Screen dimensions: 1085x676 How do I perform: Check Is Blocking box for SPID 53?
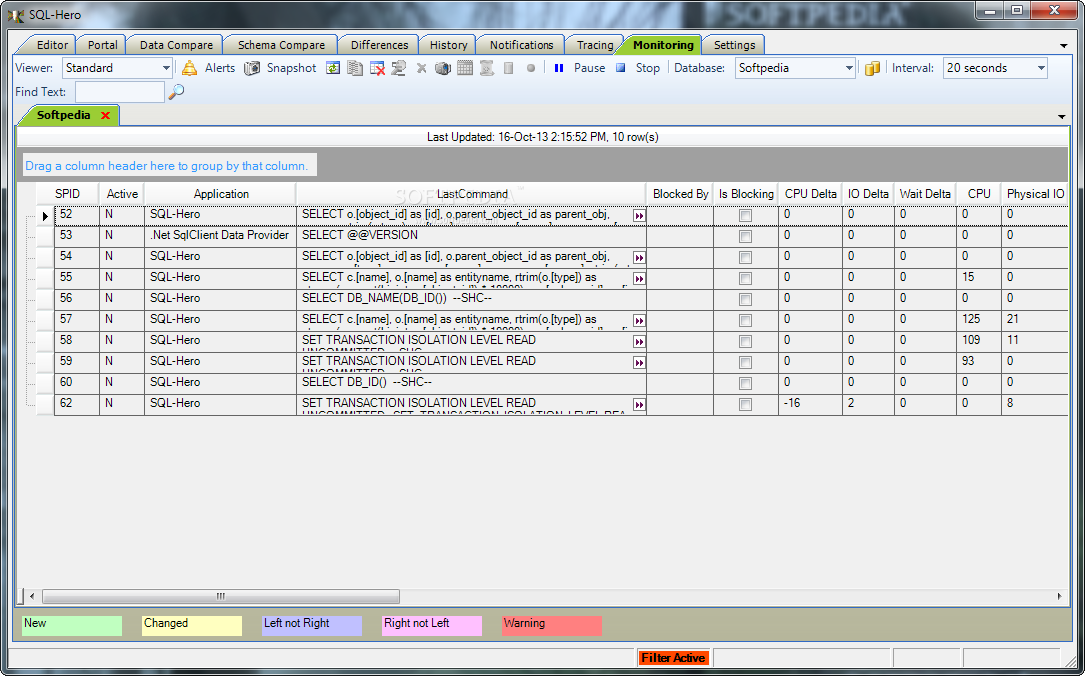pyautogui.click(x=745, y=237)
